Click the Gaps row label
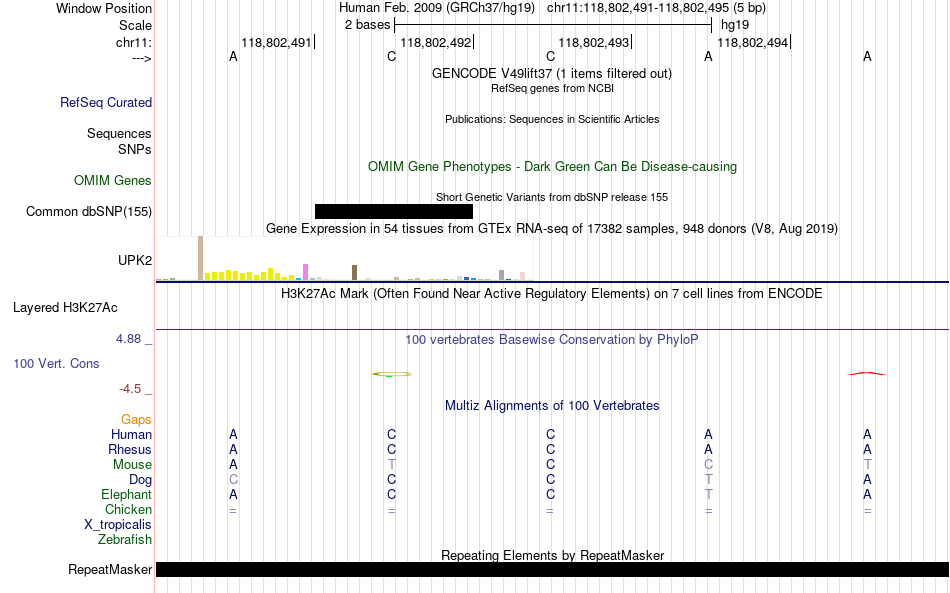Screen dimensions: 950x593 (x=136, y=419)
